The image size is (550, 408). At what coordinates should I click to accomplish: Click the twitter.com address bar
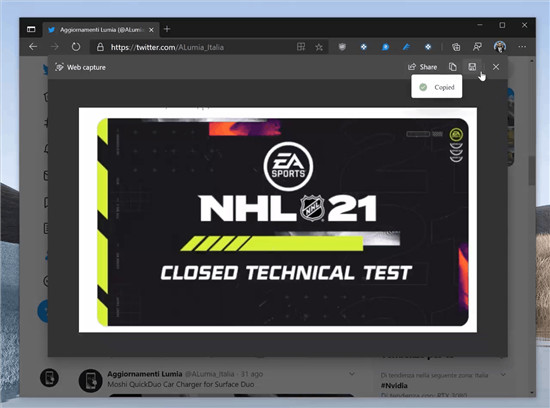pos(197,47)
